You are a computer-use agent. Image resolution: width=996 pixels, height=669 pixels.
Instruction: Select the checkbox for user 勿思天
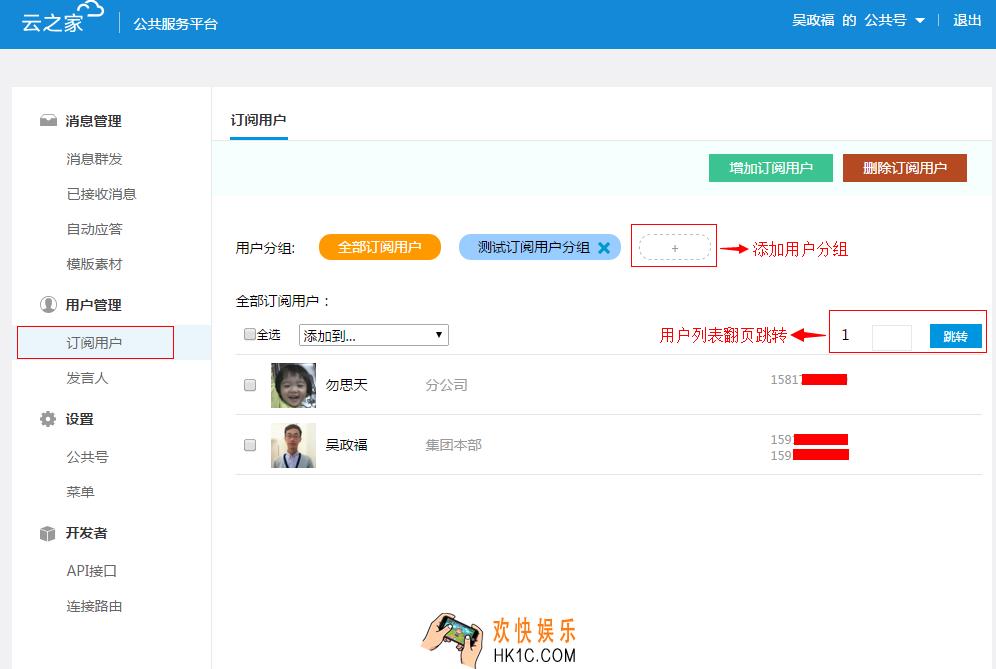click(x=250, y=385)
